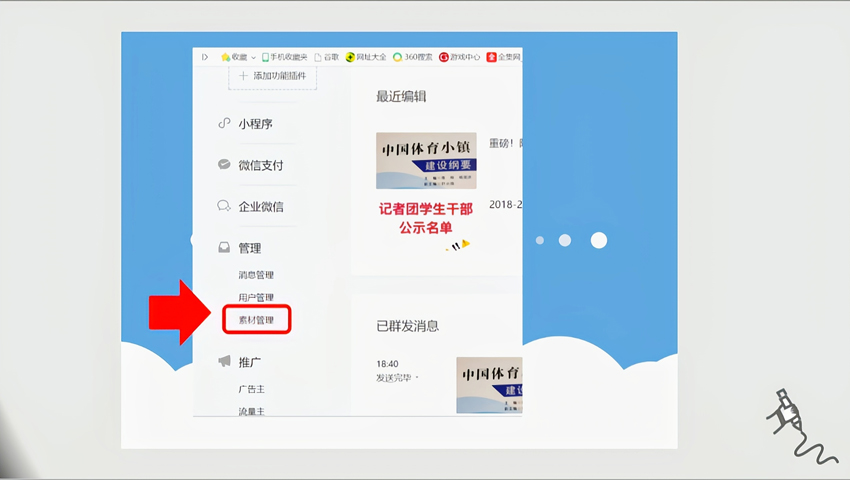Open the 手机收藏夹 bookmark
This screenshot has height=480, width=850.
(285, 57)
